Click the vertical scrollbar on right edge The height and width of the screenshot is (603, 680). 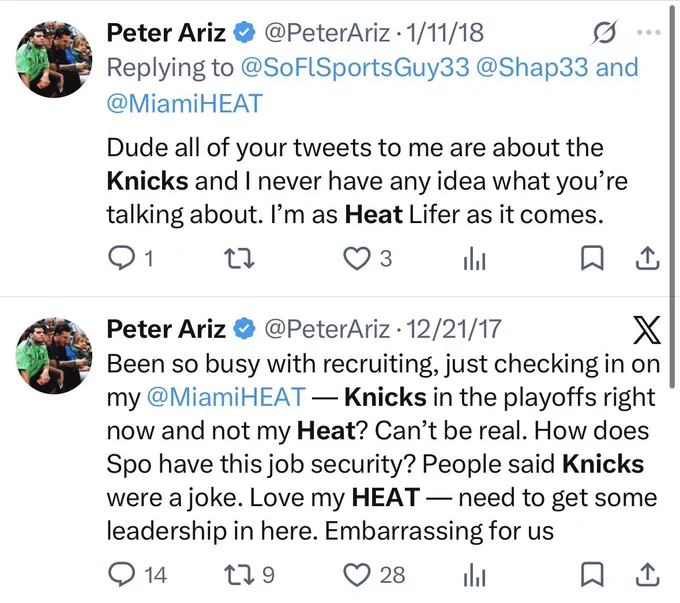(672, 195)
